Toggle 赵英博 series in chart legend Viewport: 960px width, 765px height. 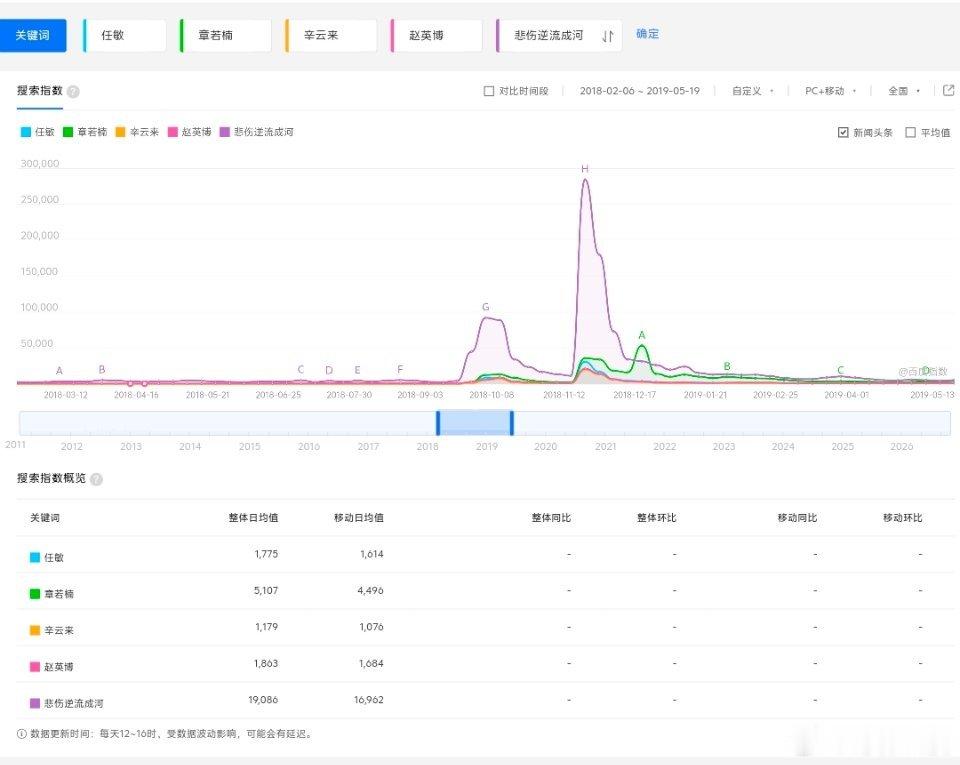coord(189,132)
